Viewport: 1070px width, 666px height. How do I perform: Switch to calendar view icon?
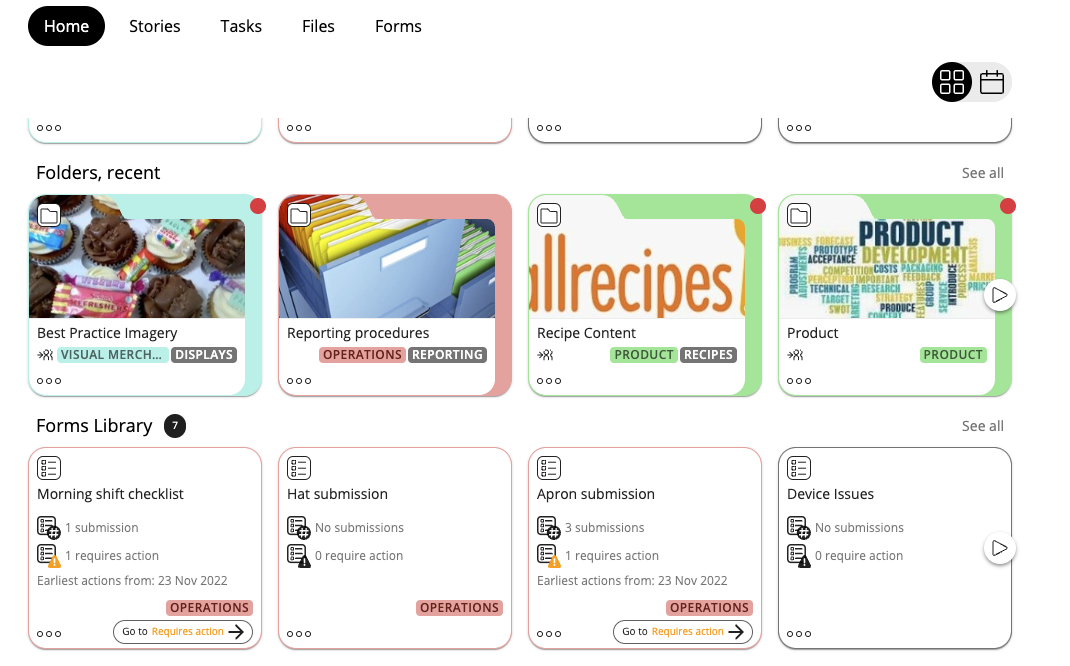click(x=992, y=83)
